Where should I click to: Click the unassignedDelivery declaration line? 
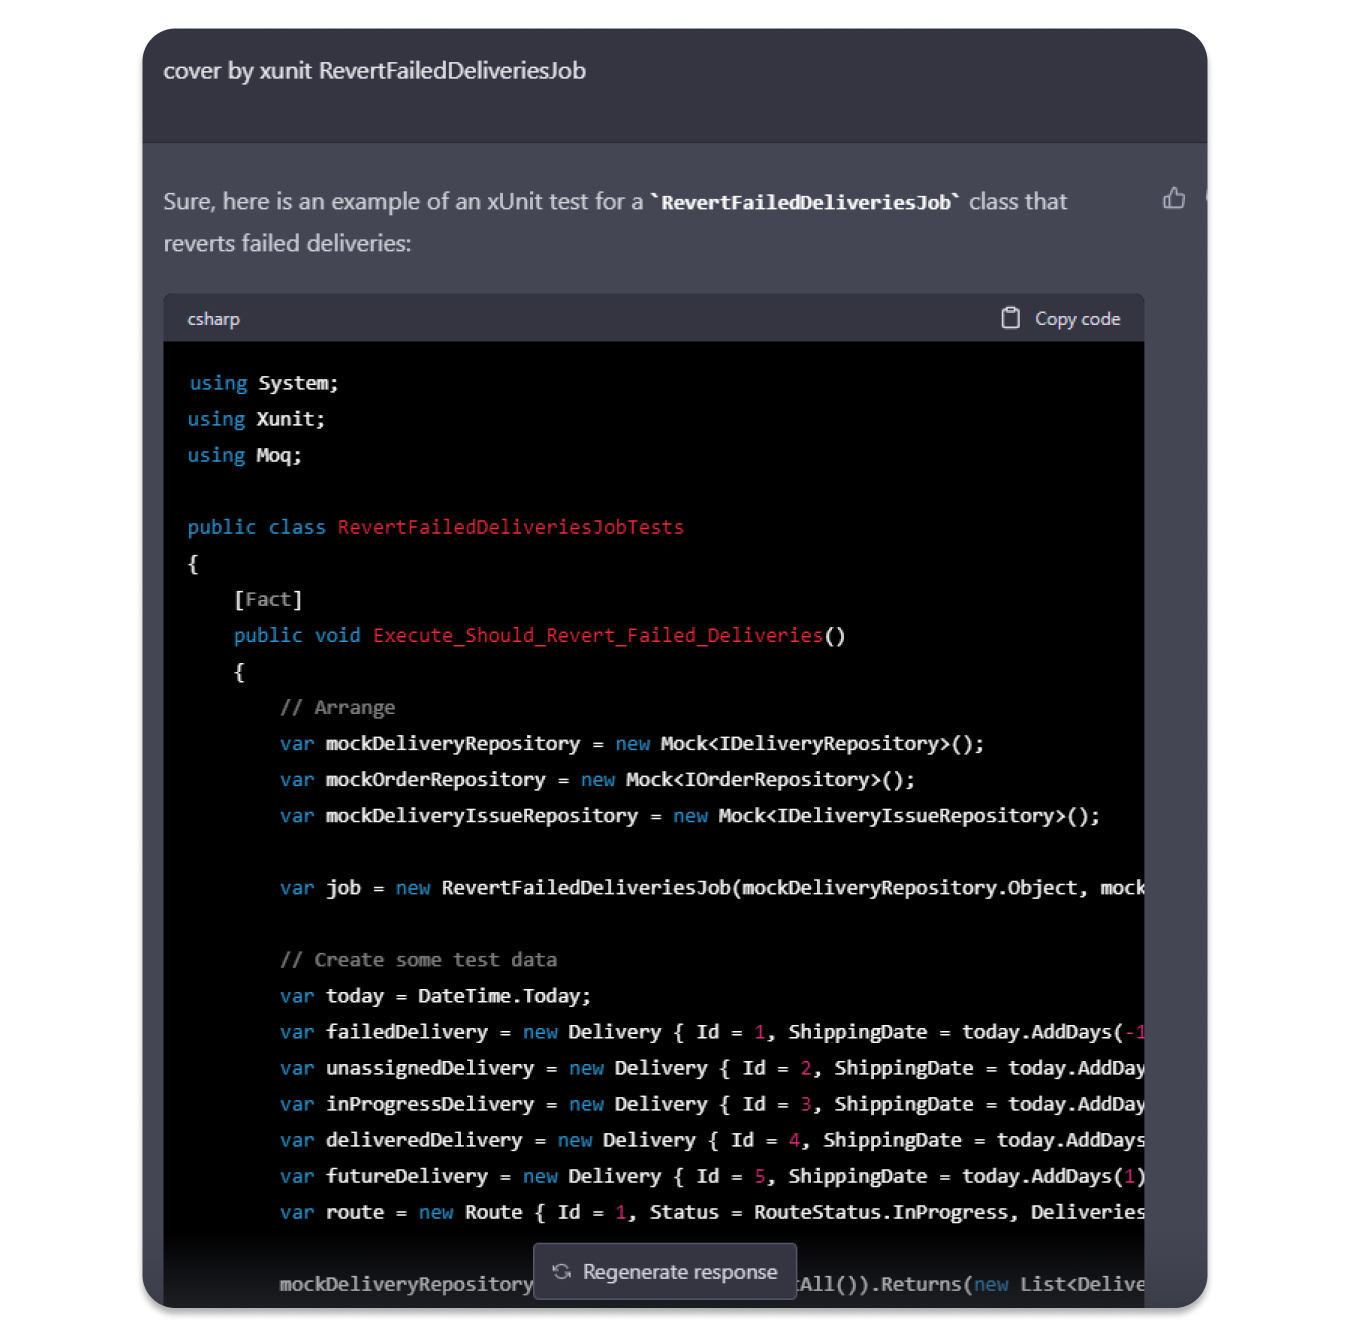click(712, 1067)
